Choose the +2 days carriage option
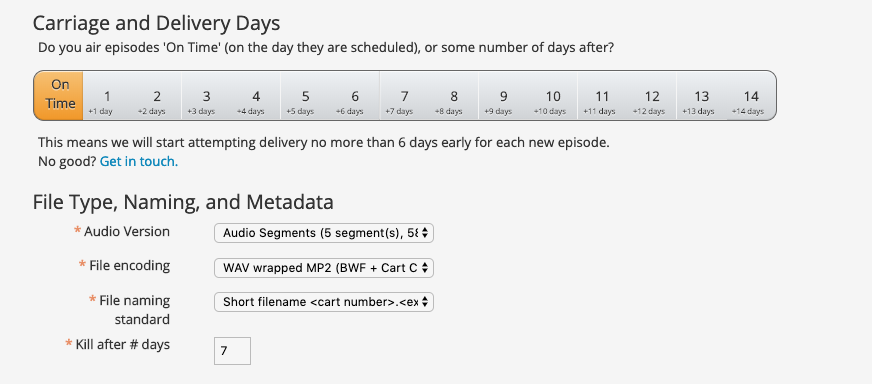Screen dimensions: 872x384 coord(157,95)
